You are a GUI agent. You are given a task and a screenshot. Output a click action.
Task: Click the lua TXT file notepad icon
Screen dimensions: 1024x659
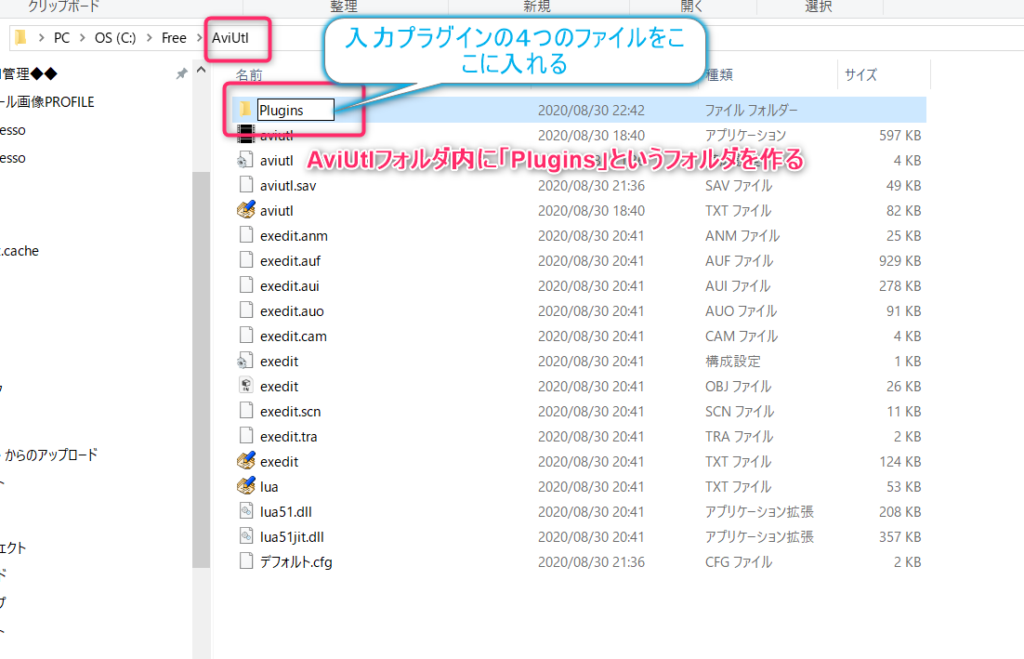(246, 486)
